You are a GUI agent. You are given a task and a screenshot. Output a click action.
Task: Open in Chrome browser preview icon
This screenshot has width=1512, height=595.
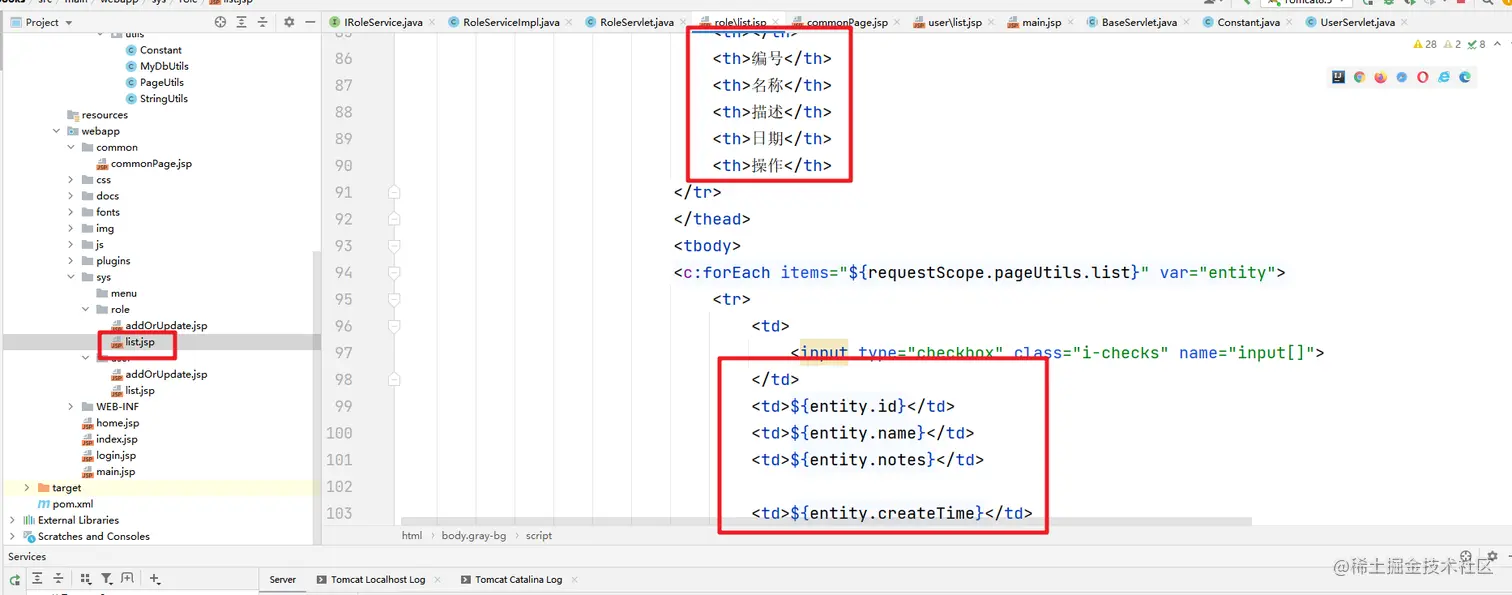(1359, 77)
